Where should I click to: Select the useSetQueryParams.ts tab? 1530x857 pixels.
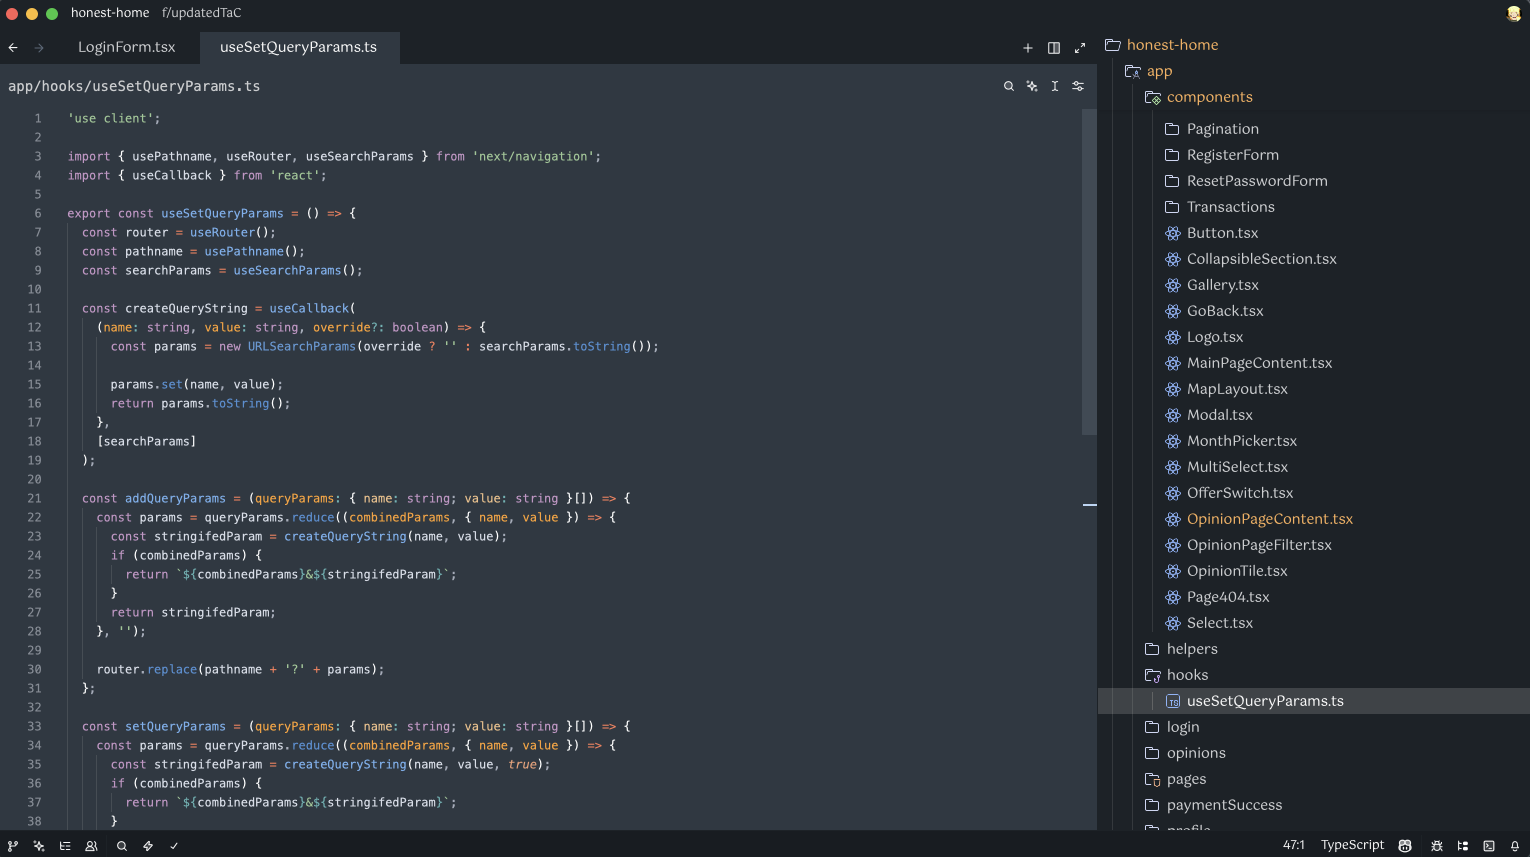[x=299, y=47]
